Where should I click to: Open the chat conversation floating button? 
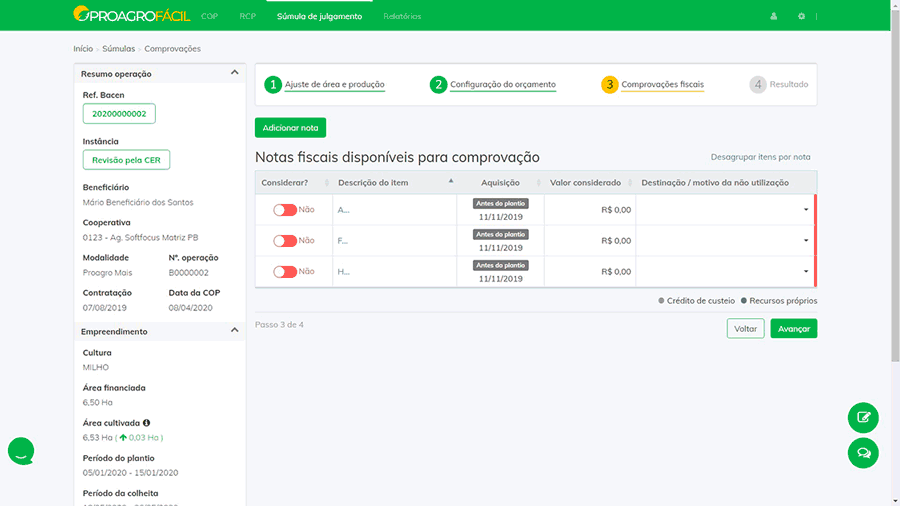[x=863, y=453]
